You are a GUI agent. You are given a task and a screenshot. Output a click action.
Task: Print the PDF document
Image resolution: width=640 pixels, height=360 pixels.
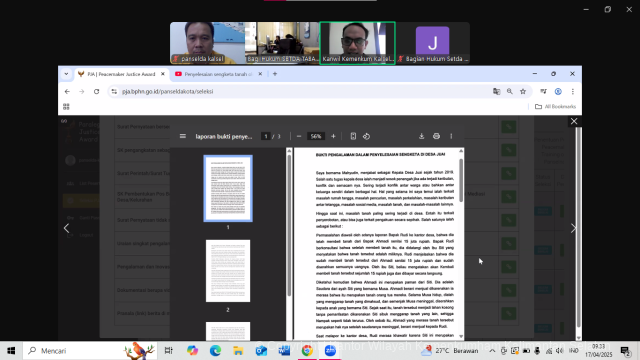coord(436,136)
